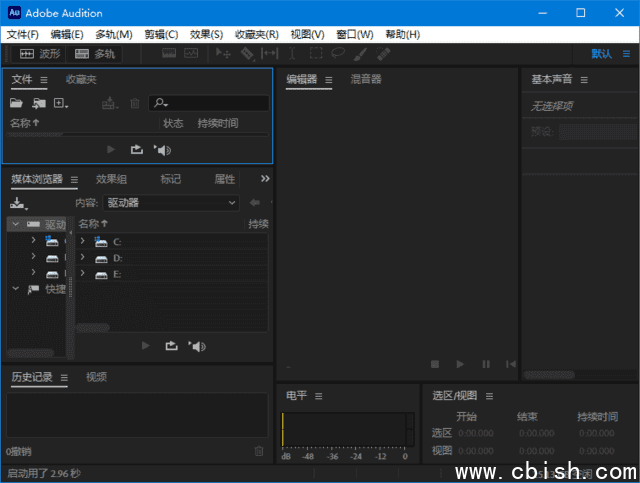
Task: Click Play button in 编辑器 transport
Action: coord(460,364)
